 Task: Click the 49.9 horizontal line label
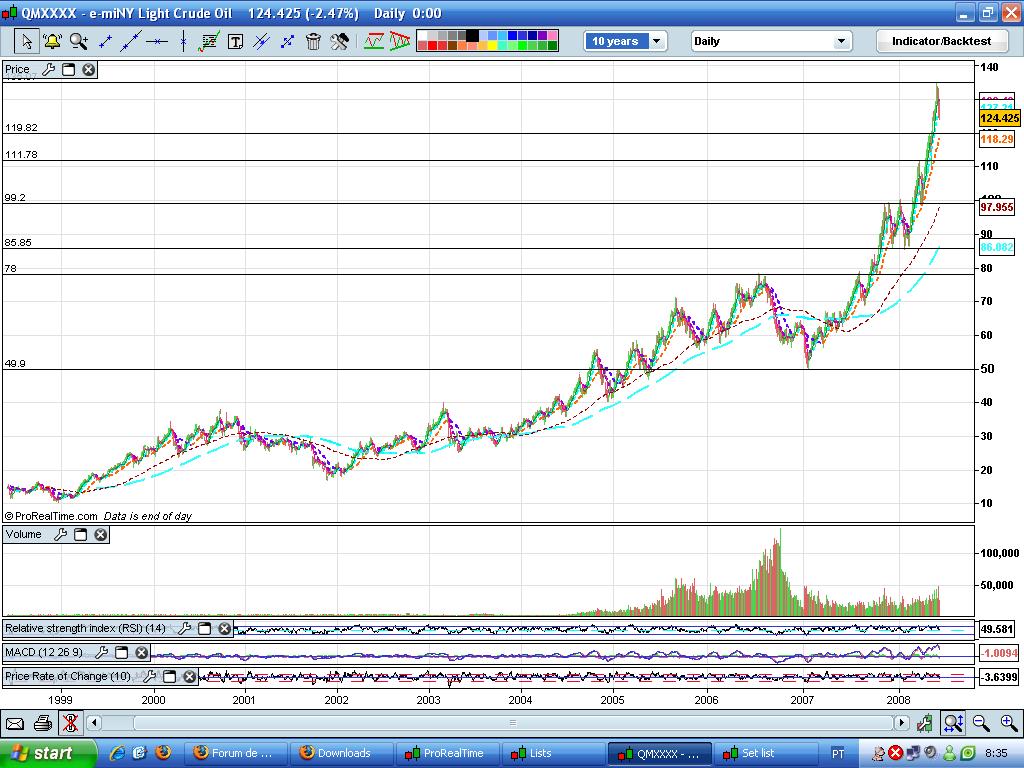click(15, 364)
